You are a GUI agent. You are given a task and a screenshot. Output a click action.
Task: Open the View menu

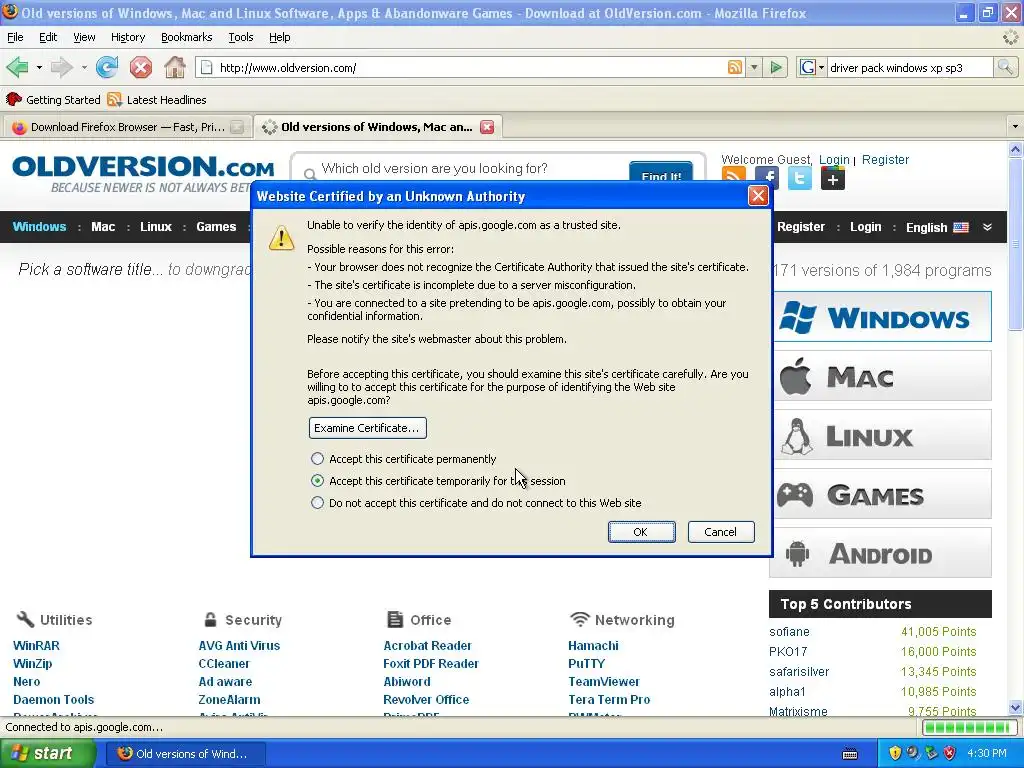pos(84,37)
